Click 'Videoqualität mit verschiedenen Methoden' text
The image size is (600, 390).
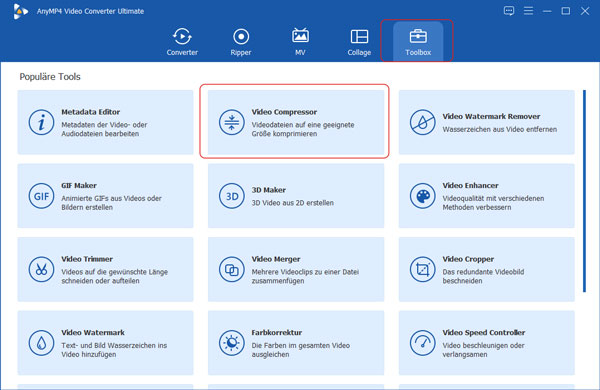493,203
